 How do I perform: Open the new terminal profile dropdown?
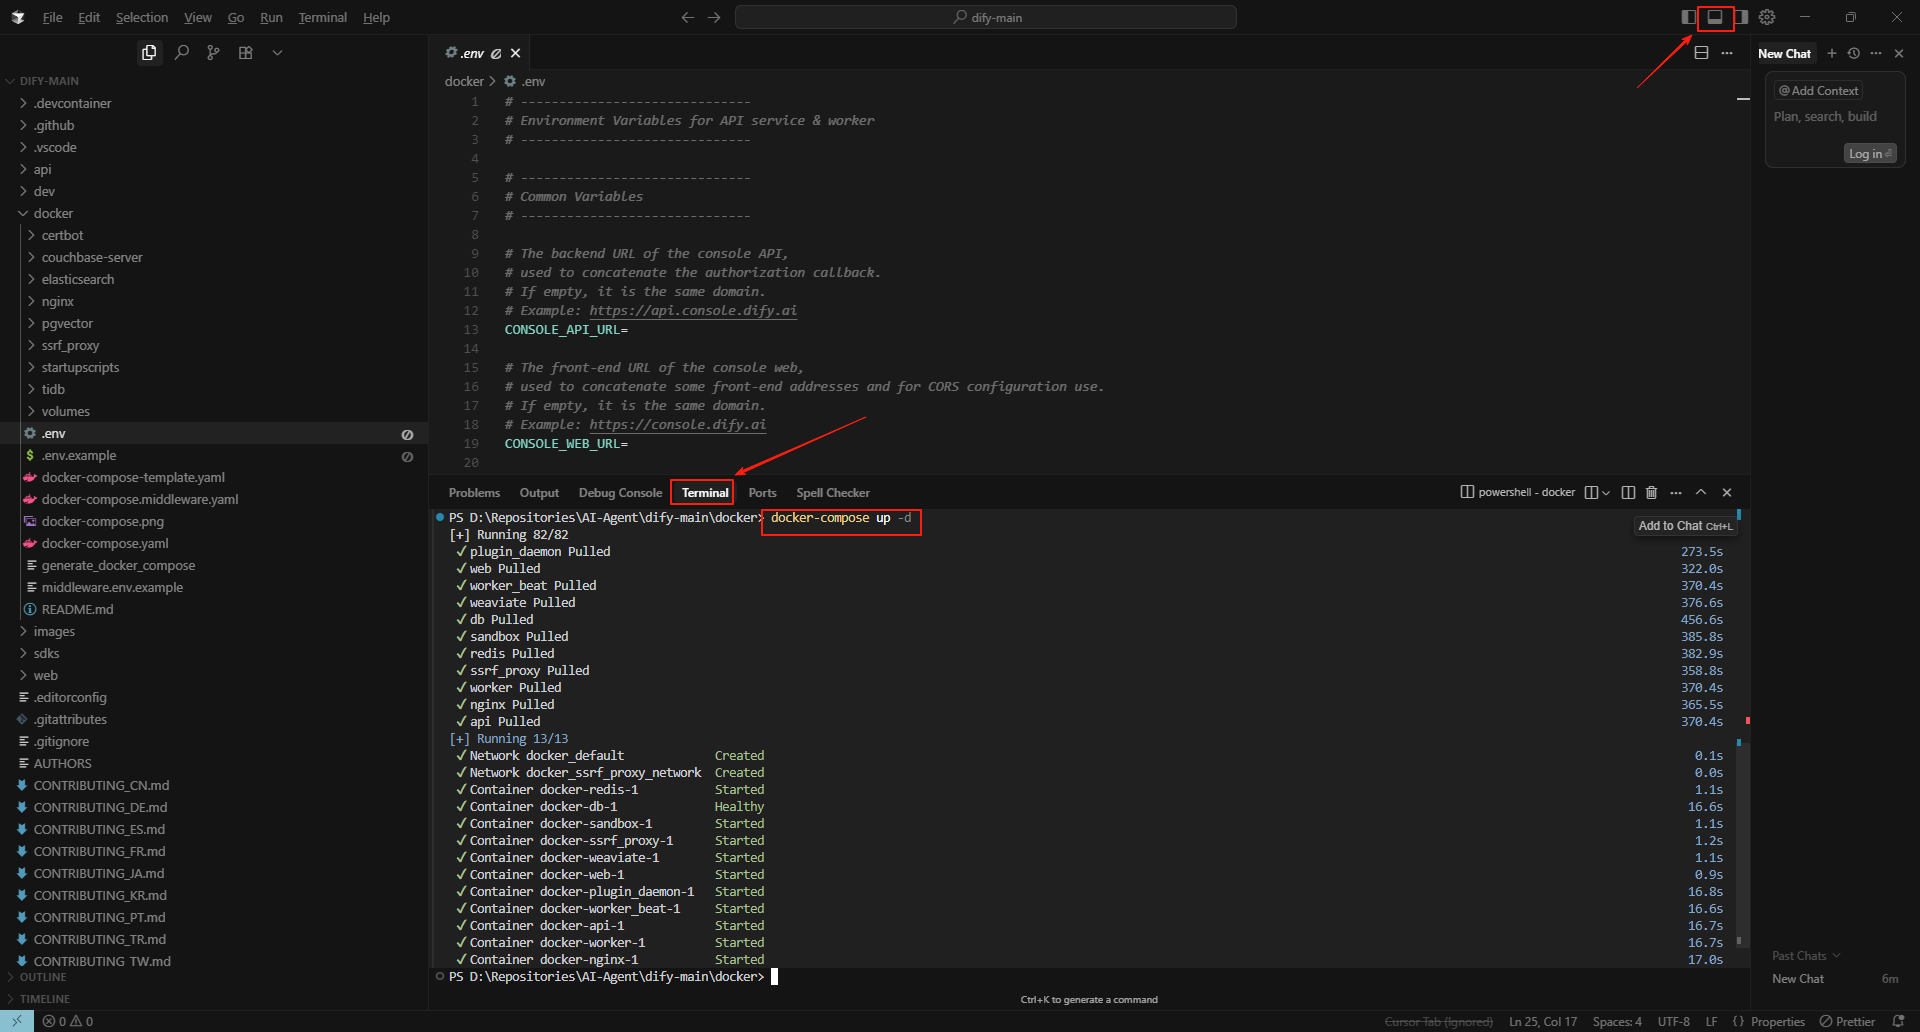(x=1606, y=492)
